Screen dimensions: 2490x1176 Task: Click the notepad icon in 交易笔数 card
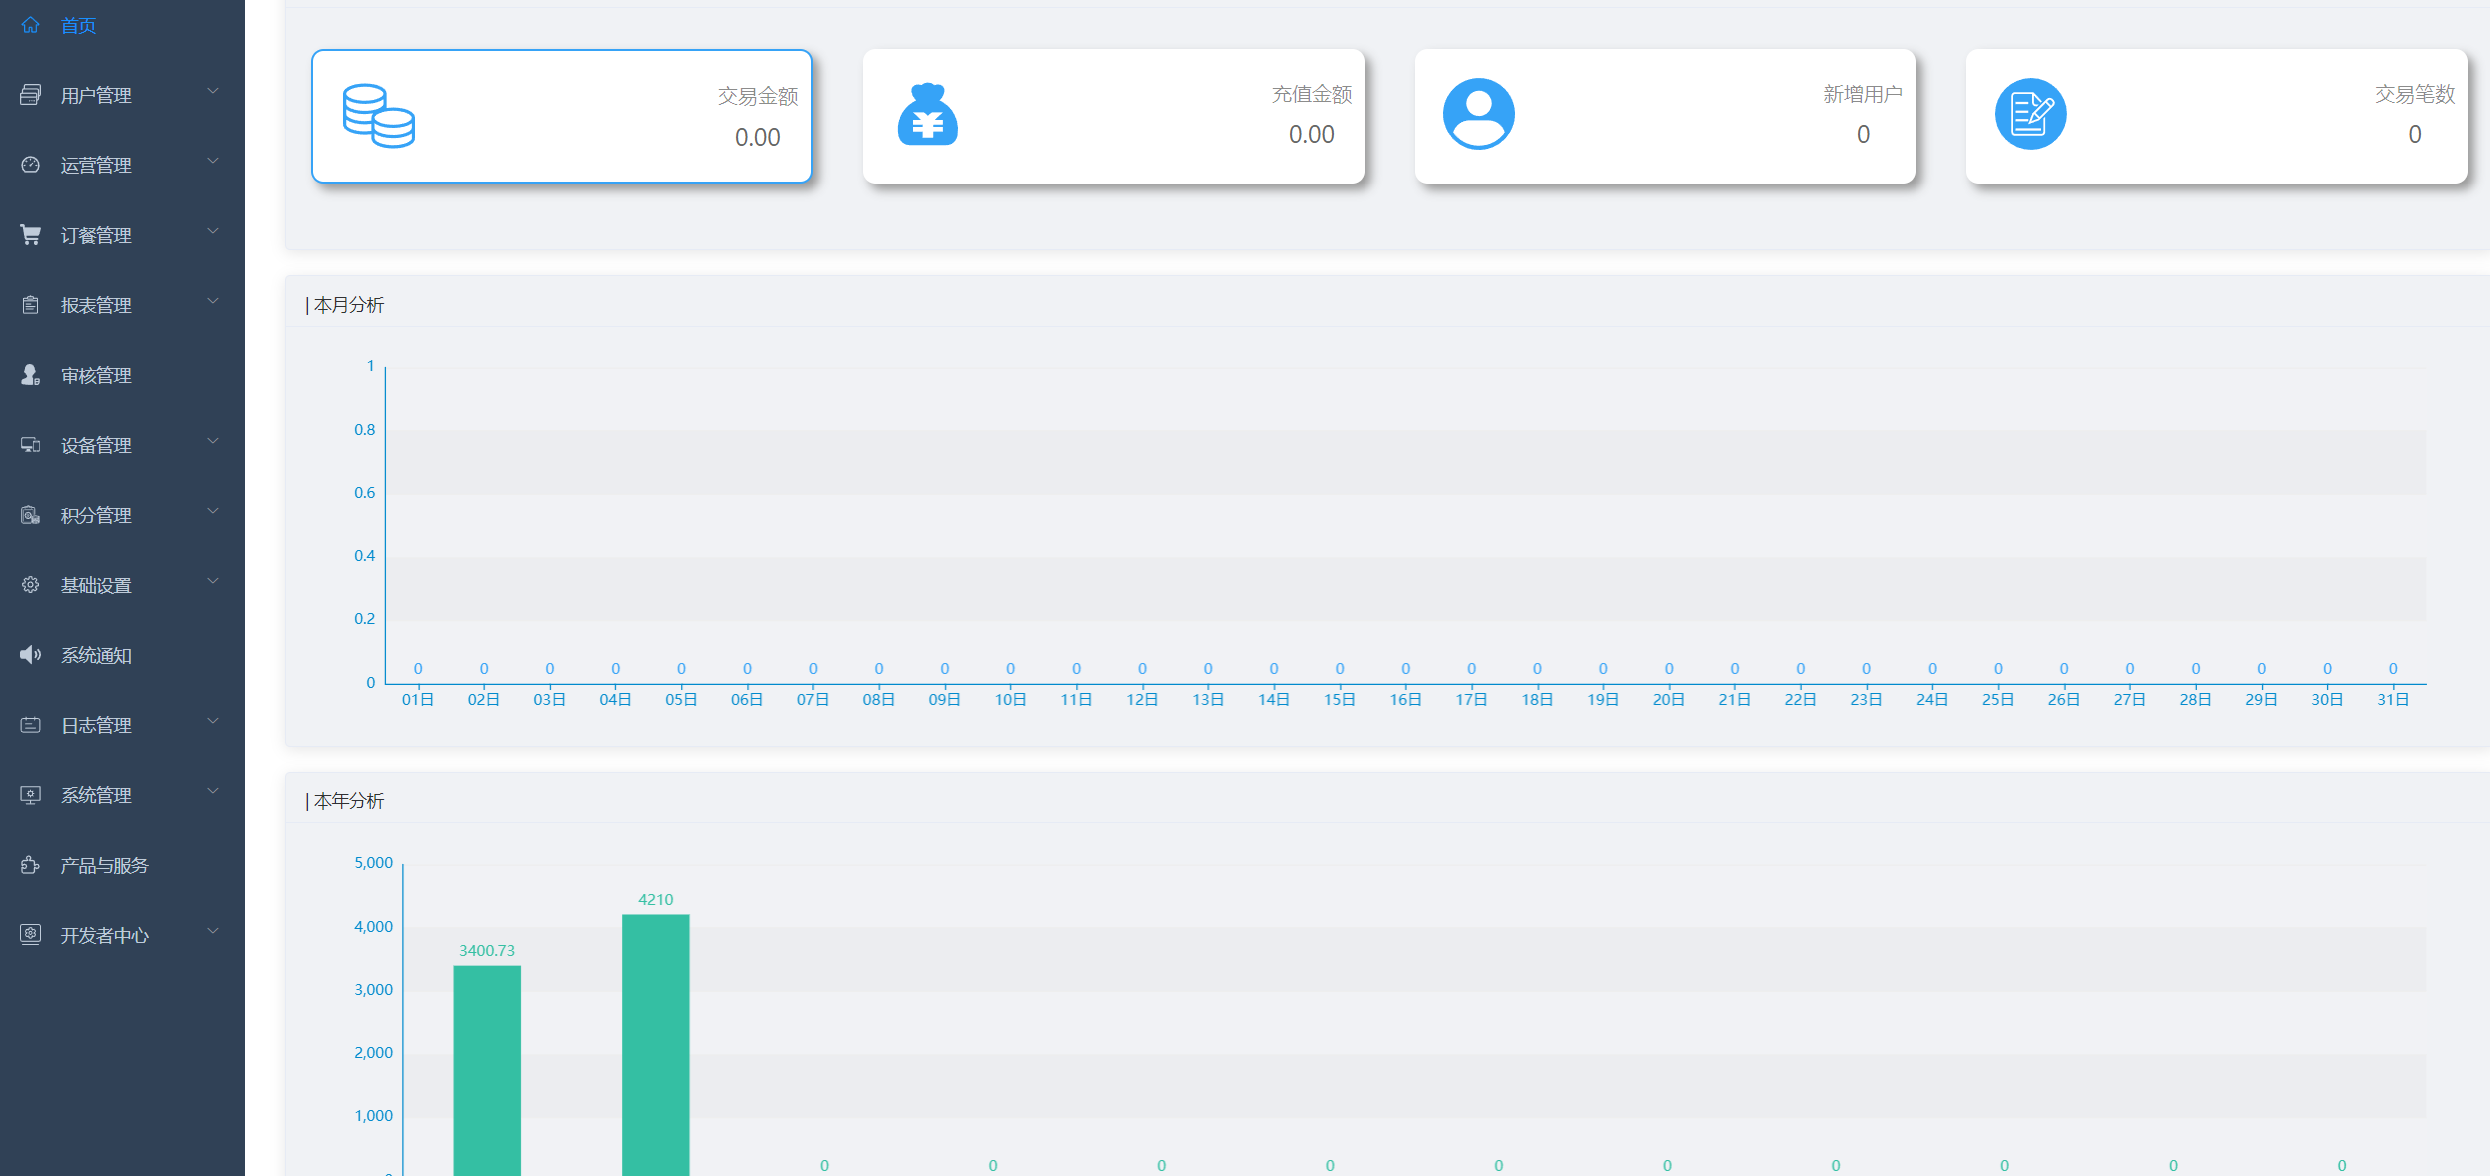tap(2031, 114)
